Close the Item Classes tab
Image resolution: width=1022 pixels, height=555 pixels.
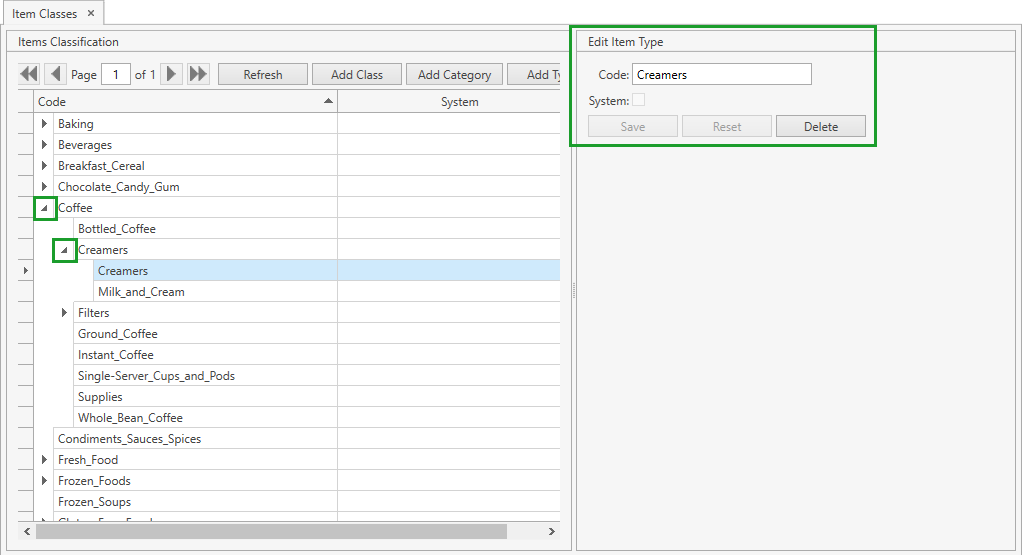click(x=90, y=13)
